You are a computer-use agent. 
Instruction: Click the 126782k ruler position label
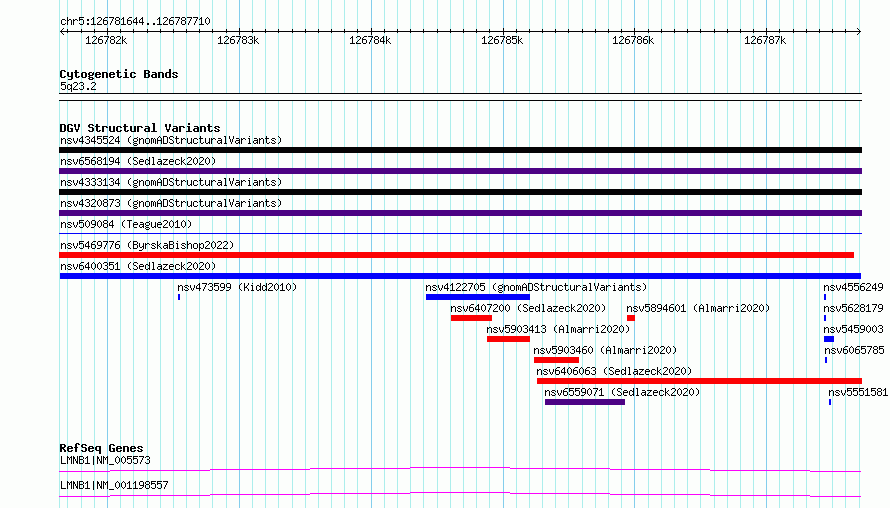106,40
